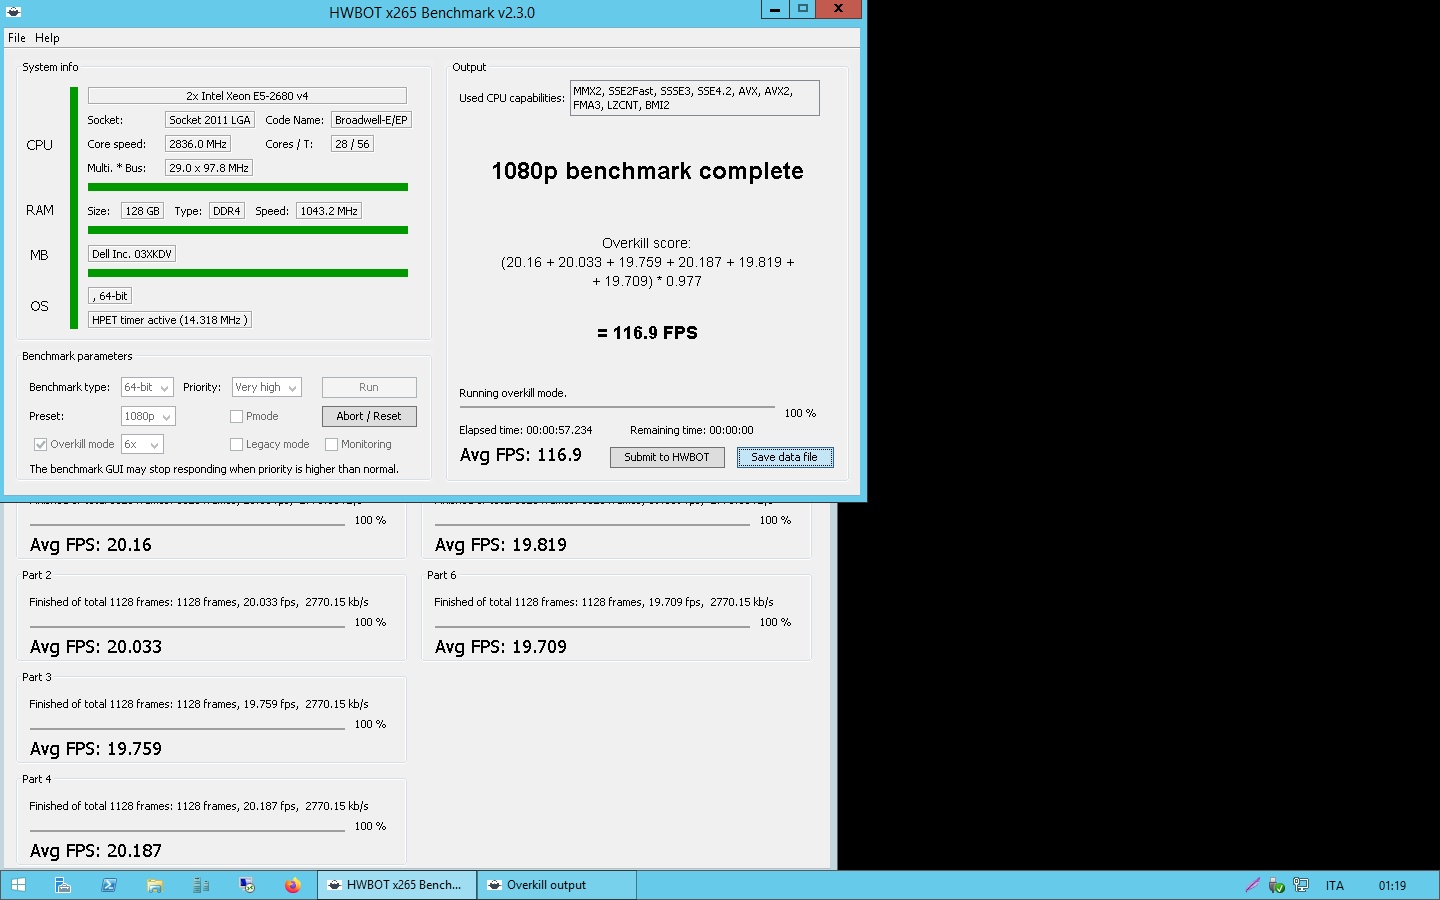Open the File menu
1440x900 pixels.
click(16, 38)
